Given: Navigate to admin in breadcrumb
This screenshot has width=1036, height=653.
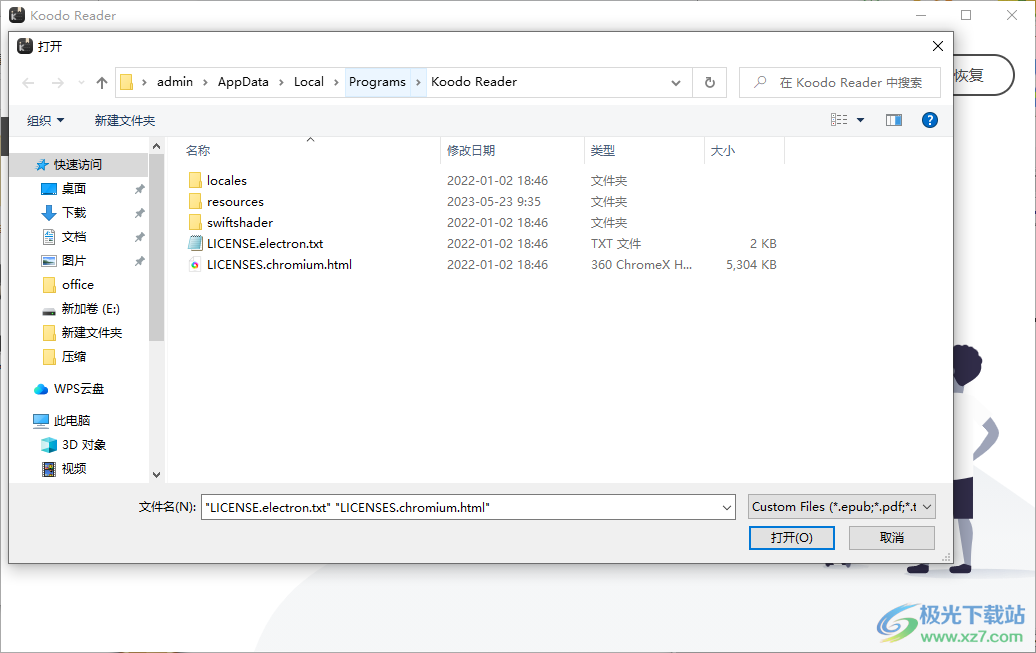Looking at the screenshot, I should click(x=175, y=82).
